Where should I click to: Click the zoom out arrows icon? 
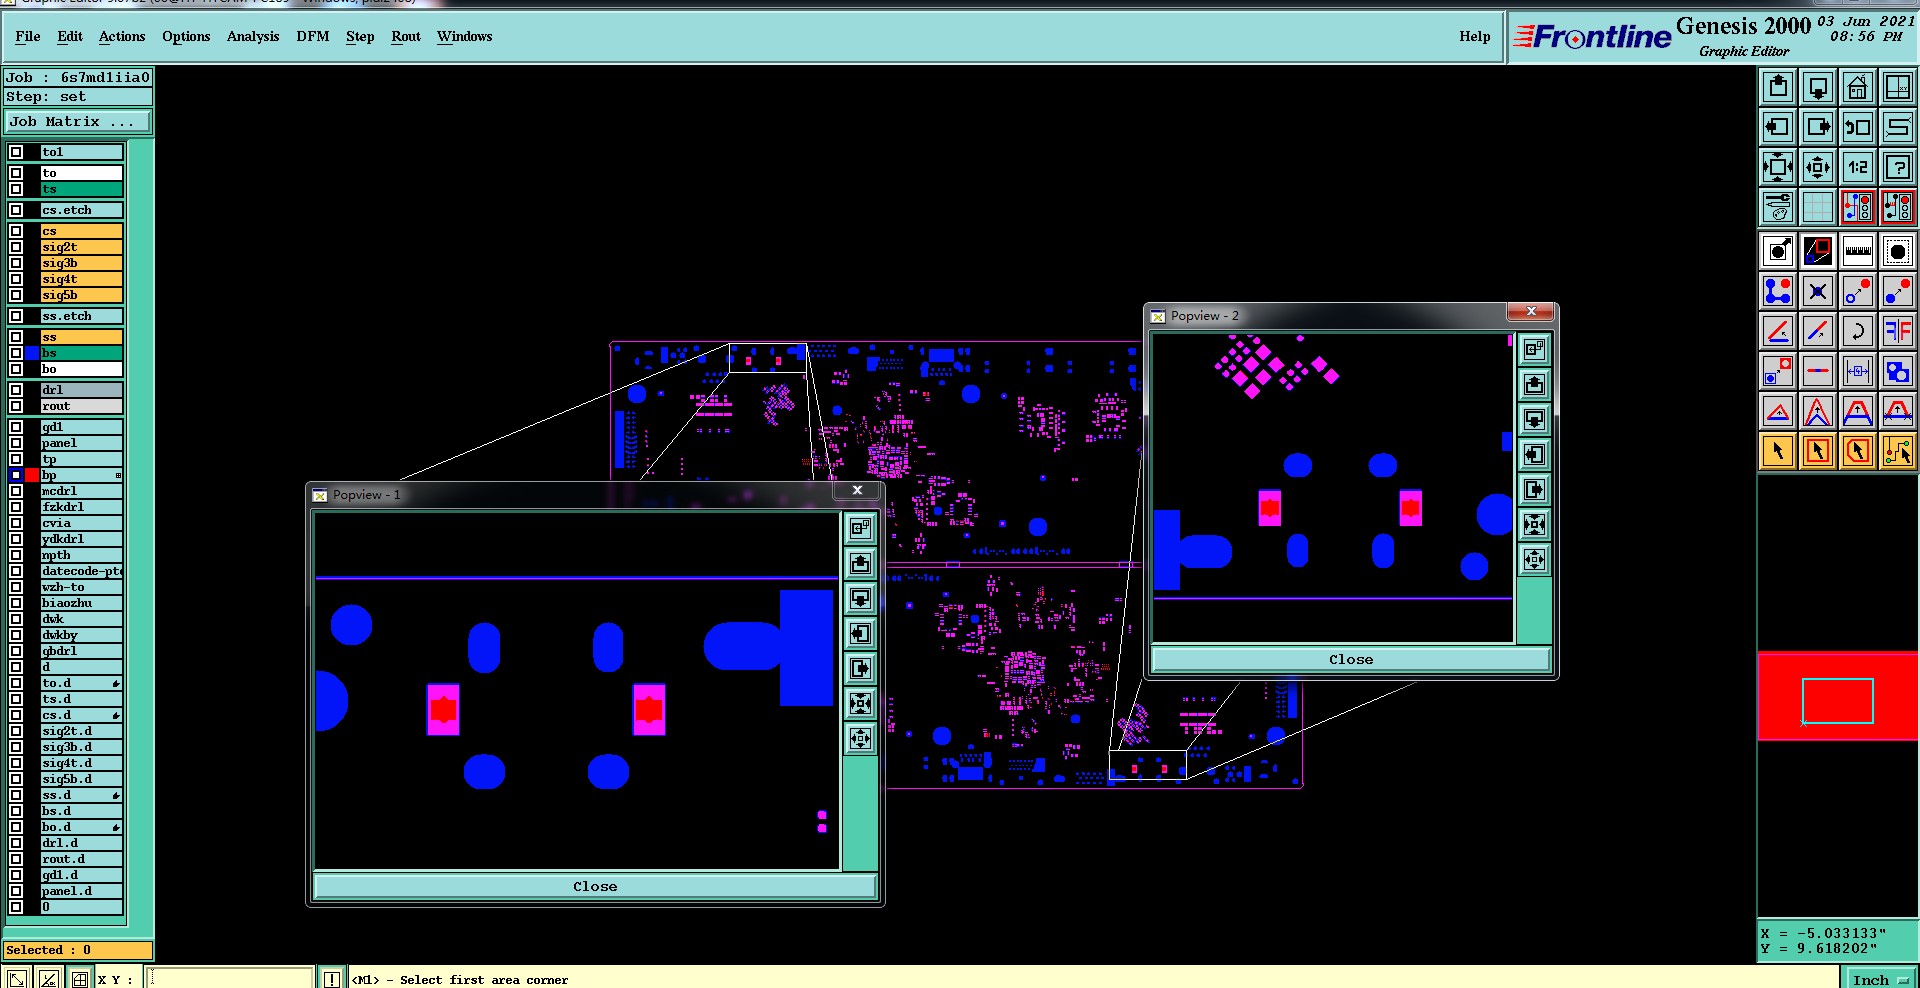[1818, 167]
